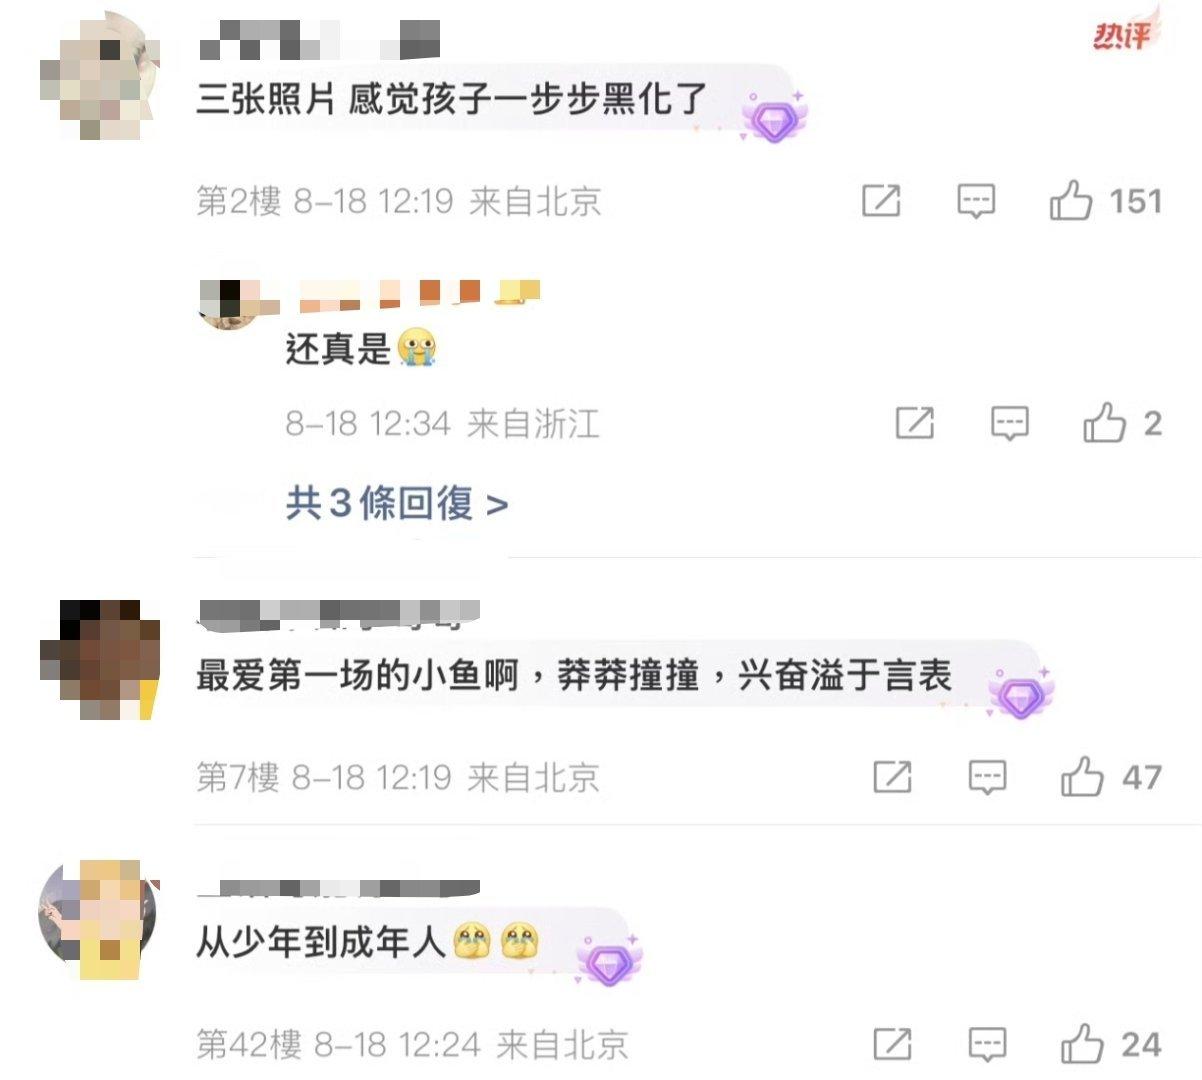Reply to the 第2楼 comment via bubble icon
The width and height of the screenshot is (1202, 1080).
[x=976, y=202]
